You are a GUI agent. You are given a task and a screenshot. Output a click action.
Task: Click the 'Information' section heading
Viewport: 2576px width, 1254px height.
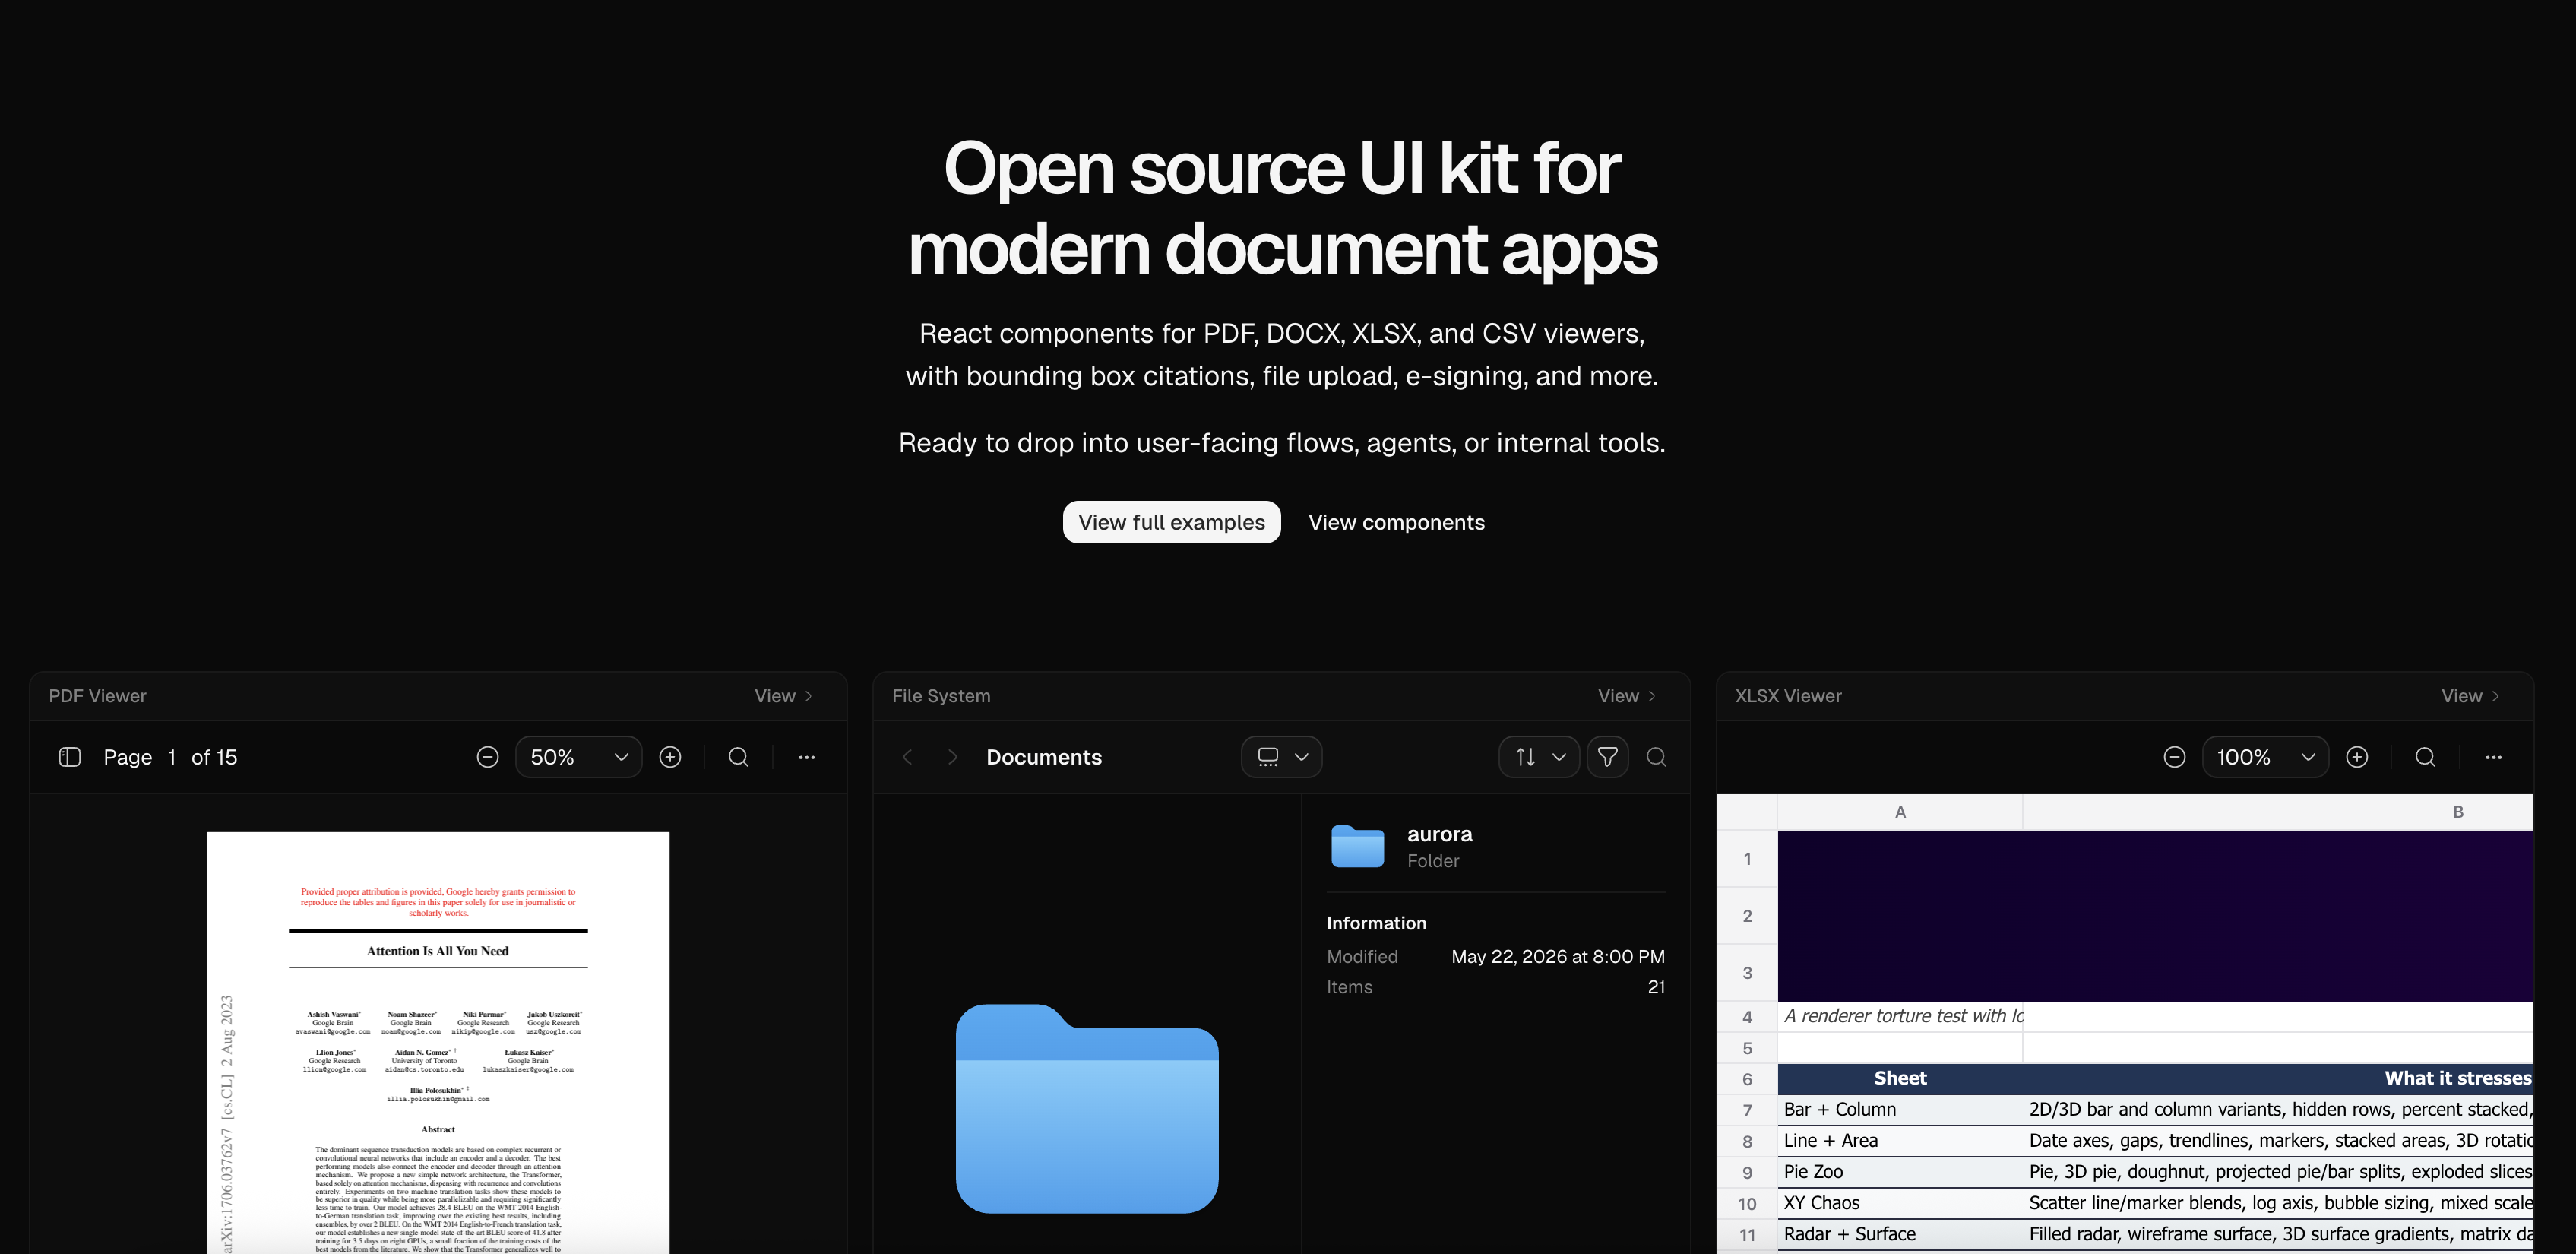(x=1376, y=923)
